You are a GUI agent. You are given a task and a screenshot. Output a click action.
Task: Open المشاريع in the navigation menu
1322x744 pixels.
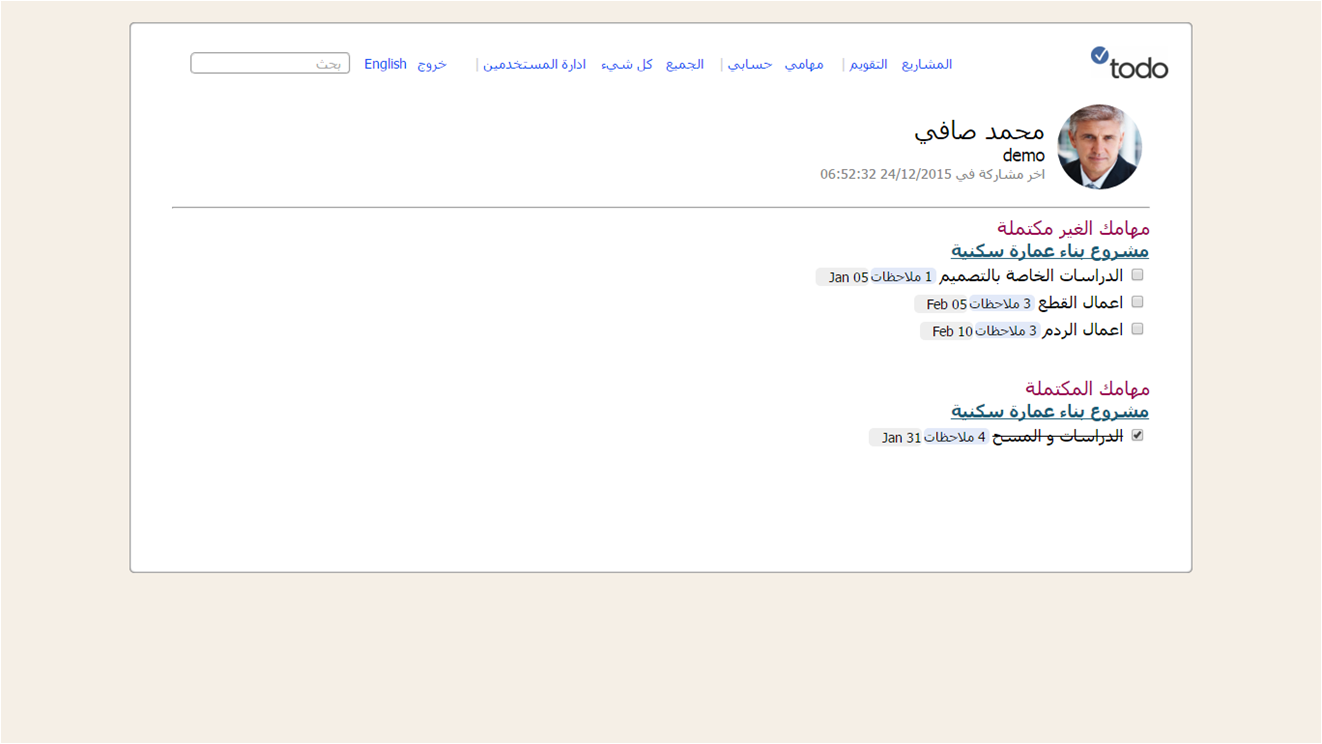pos(926,64)
